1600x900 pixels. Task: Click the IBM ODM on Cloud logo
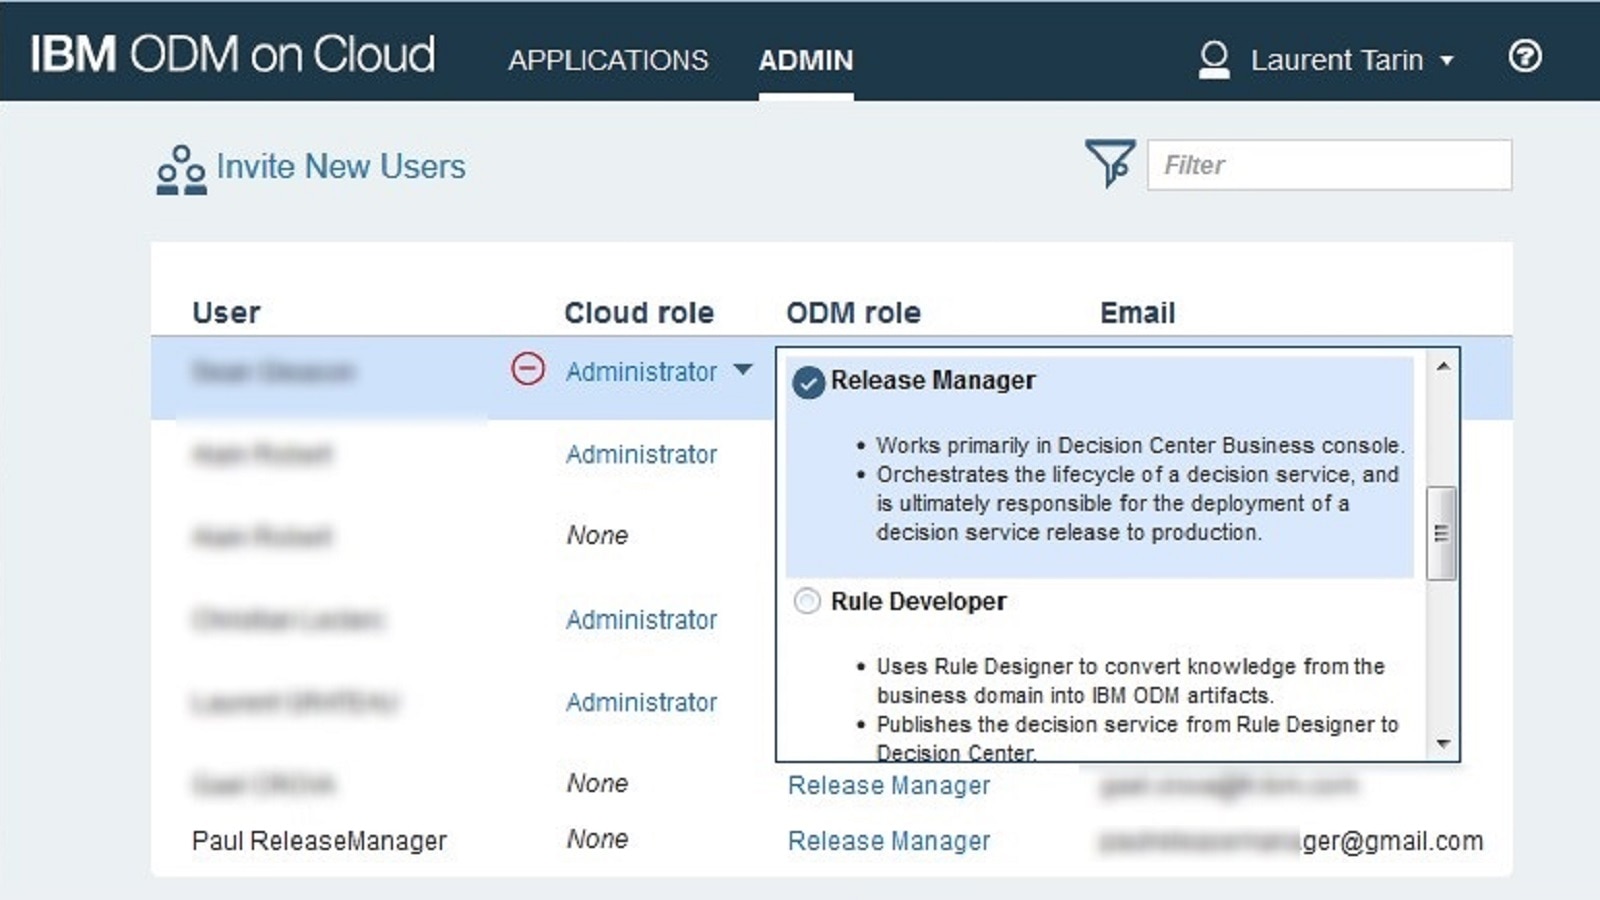(x=232, y=55)
